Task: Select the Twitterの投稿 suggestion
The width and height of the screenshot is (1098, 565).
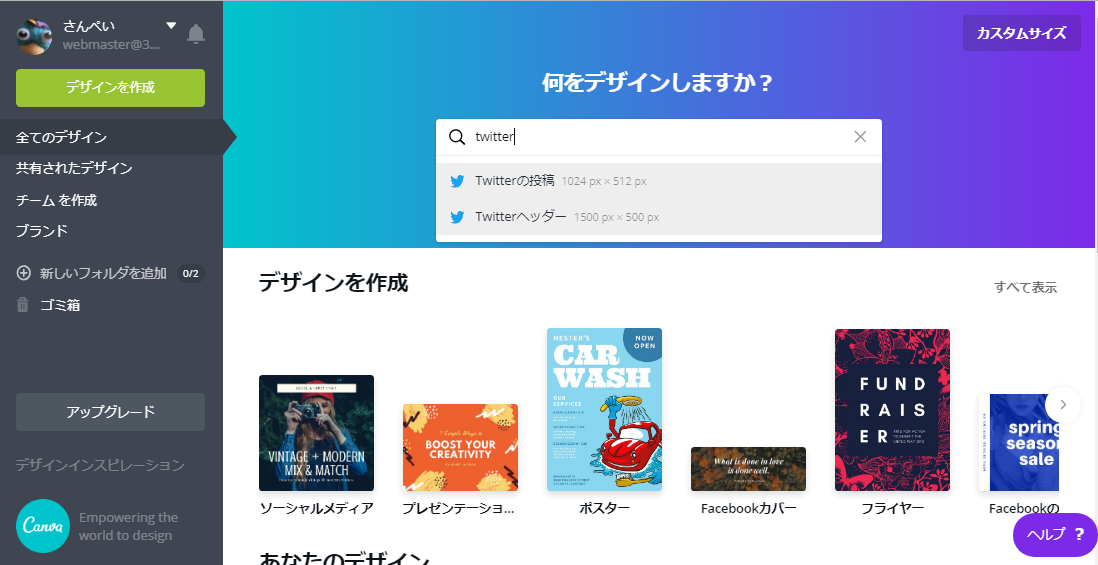Action: 658,181
